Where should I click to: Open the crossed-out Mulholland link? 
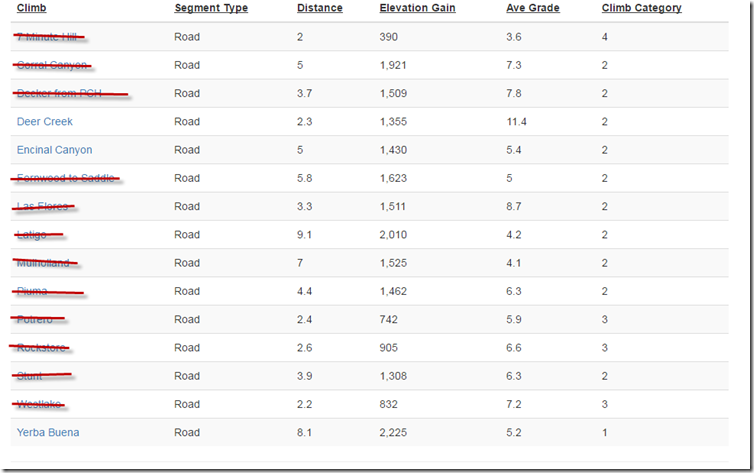tap(43, 263)
